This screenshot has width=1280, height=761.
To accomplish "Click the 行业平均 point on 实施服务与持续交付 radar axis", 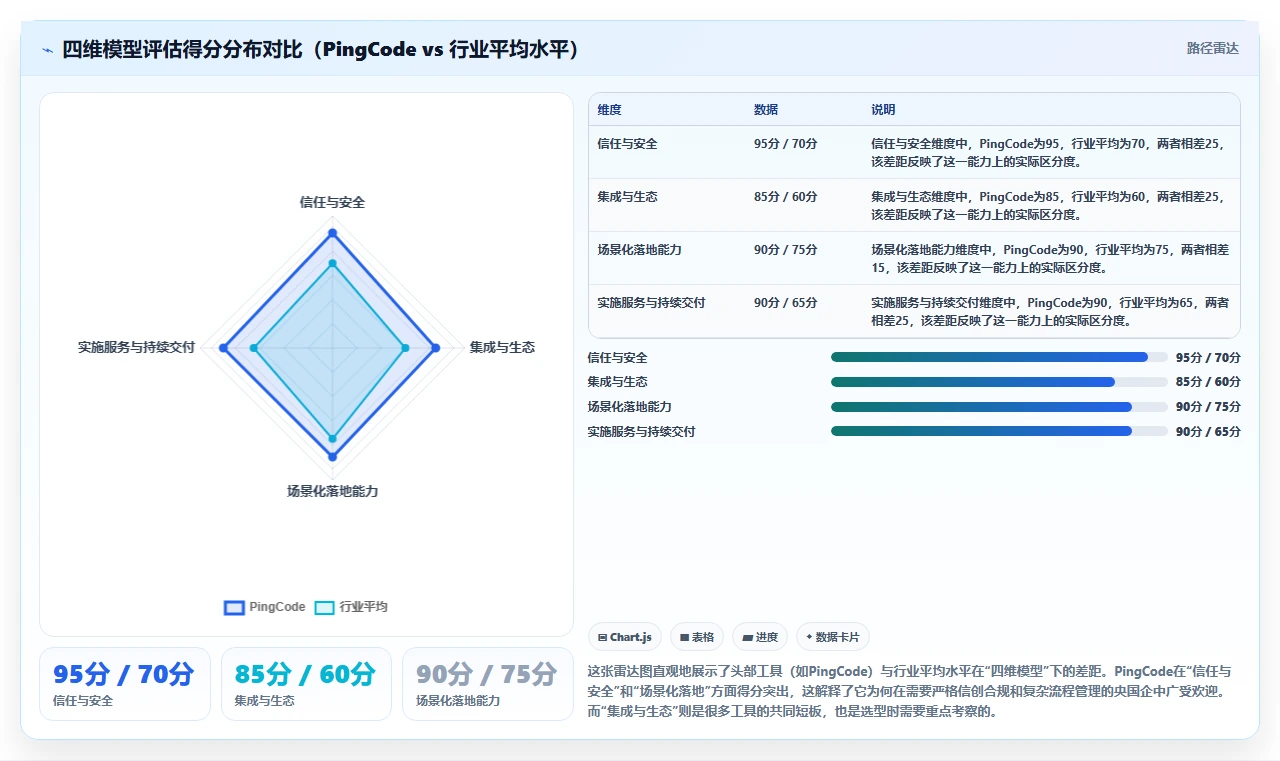I will coord(254,348).
